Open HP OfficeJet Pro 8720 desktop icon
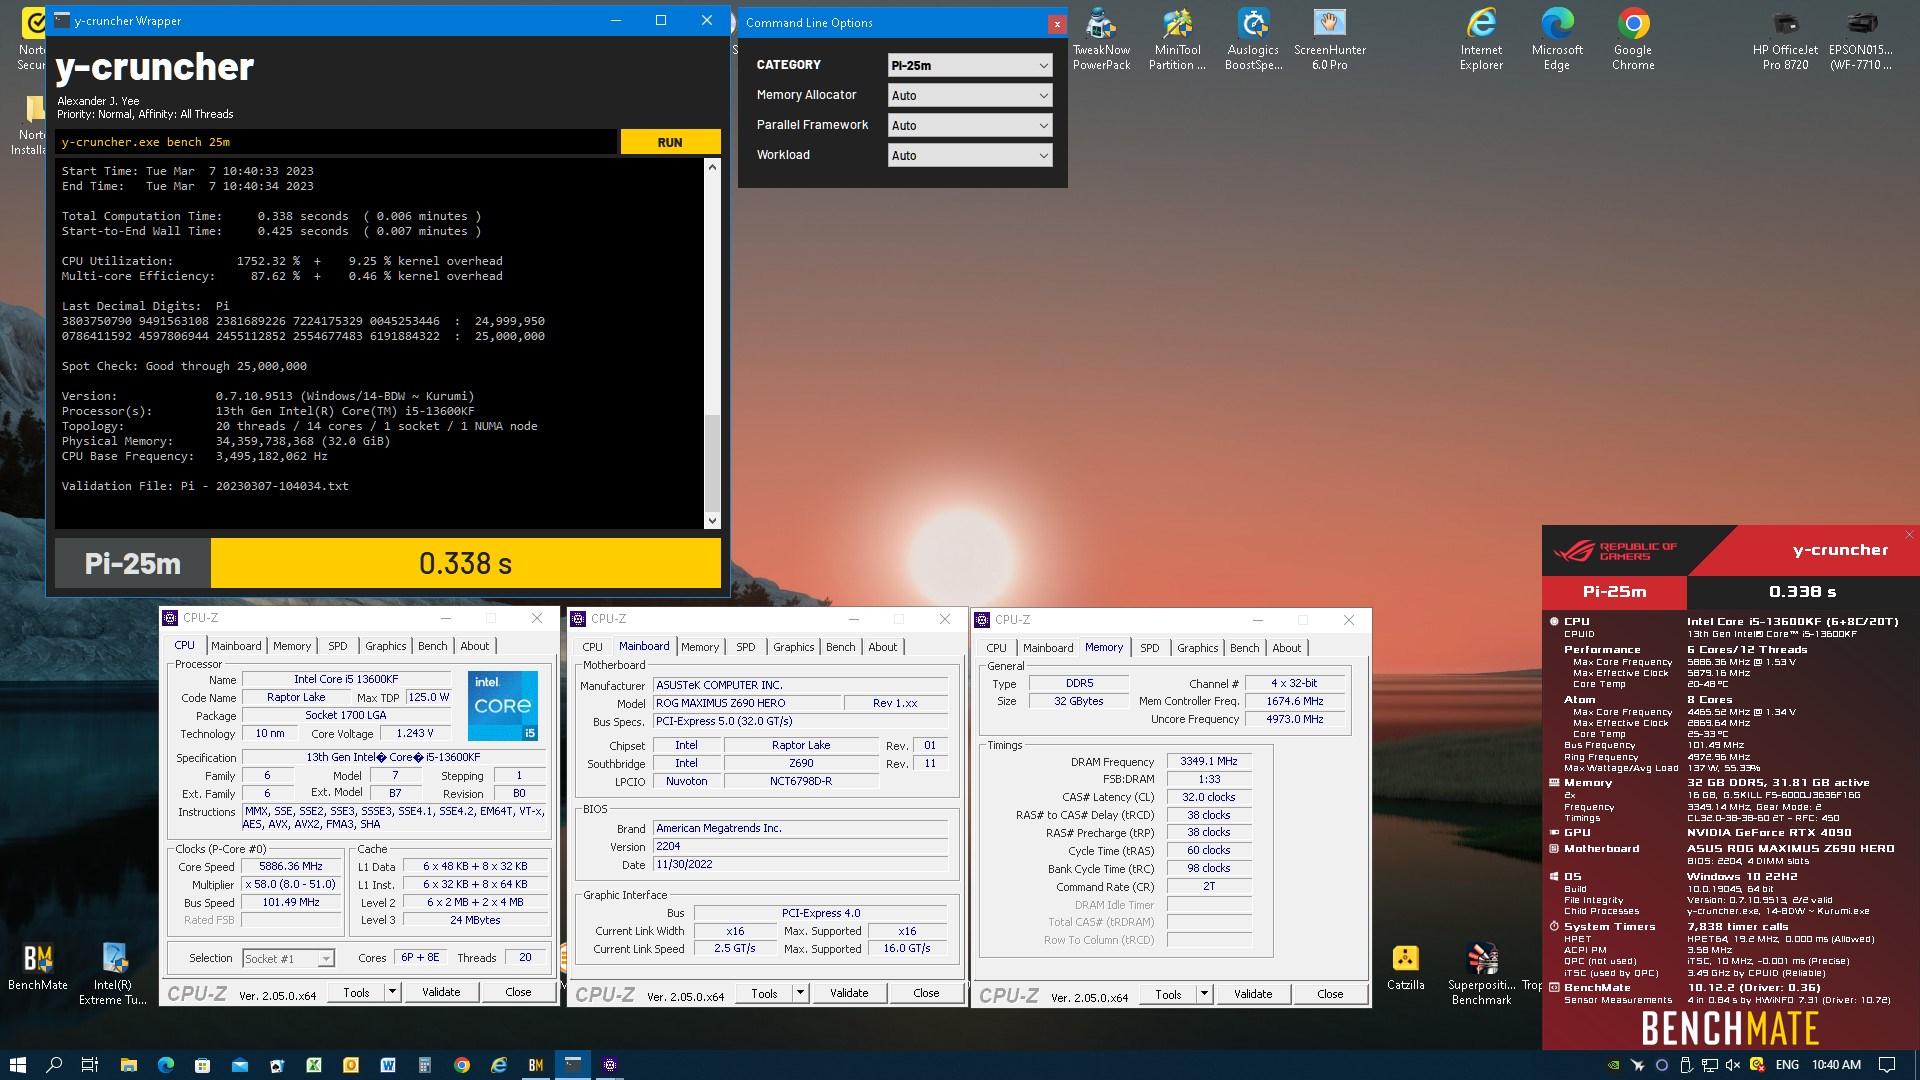The width and height of the screenshot is (1920, 1080). point(1785,40)
